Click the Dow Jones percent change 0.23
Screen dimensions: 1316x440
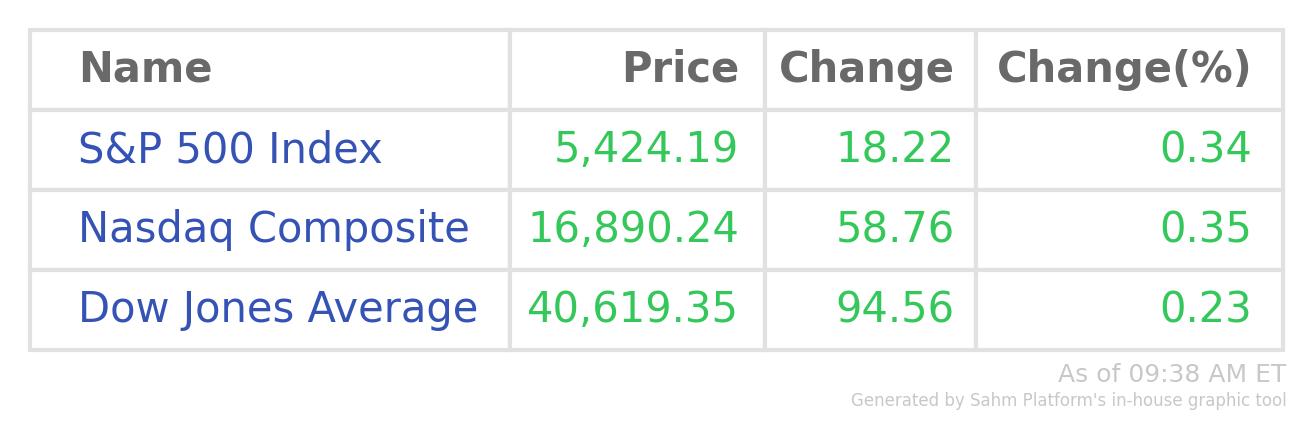(x=1205, y=308)
